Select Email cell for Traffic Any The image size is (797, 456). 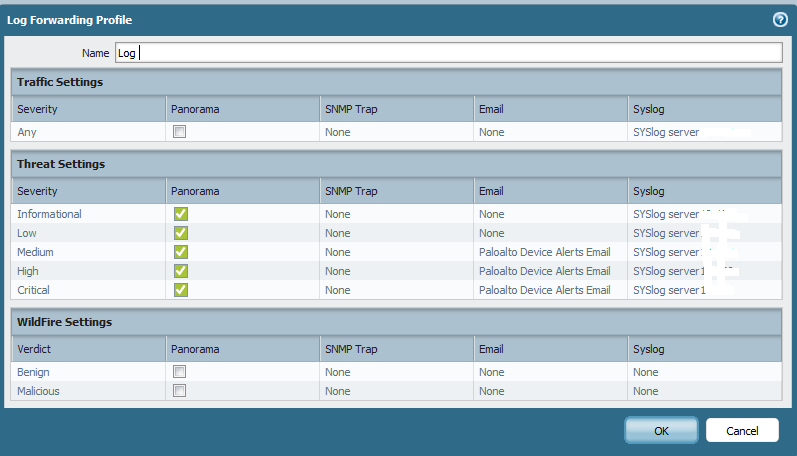[550, 132]
